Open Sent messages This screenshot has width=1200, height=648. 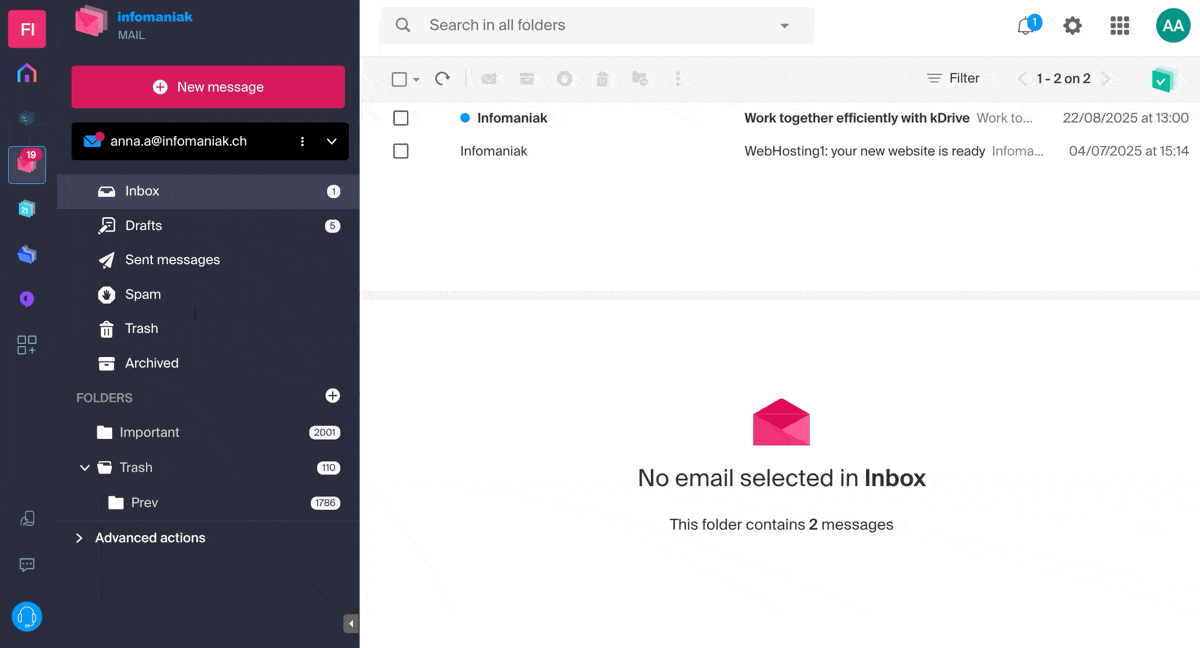pyautogui.click(x=208, y=260)
